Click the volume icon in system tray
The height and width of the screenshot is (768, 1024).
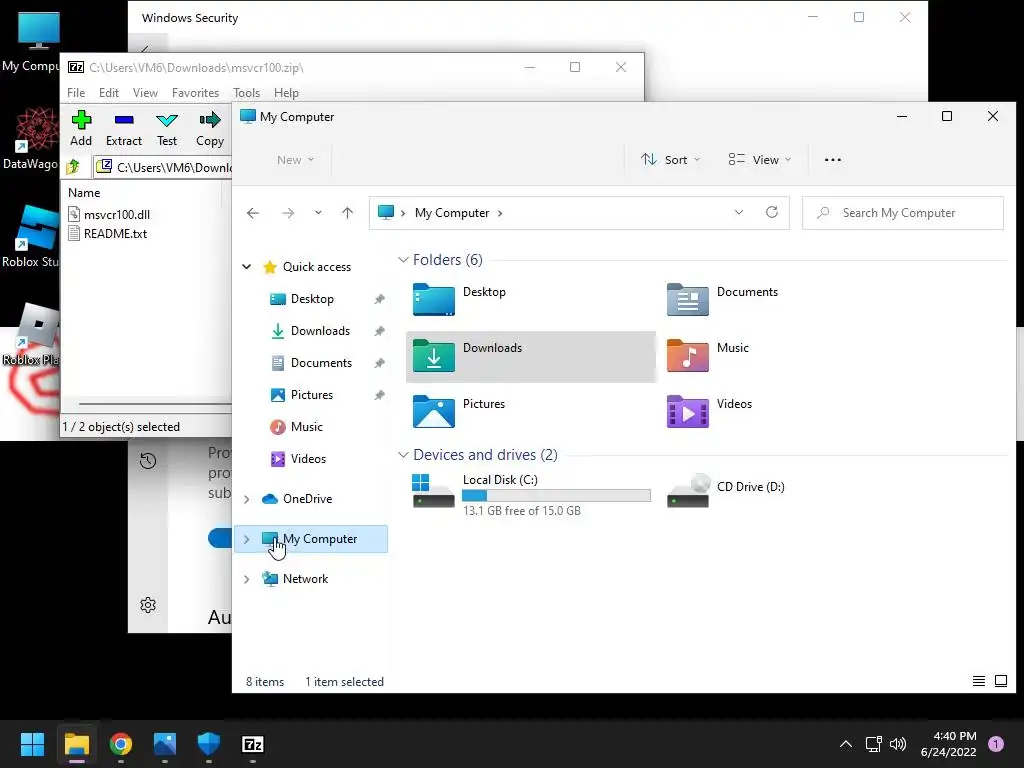point(898,744)
